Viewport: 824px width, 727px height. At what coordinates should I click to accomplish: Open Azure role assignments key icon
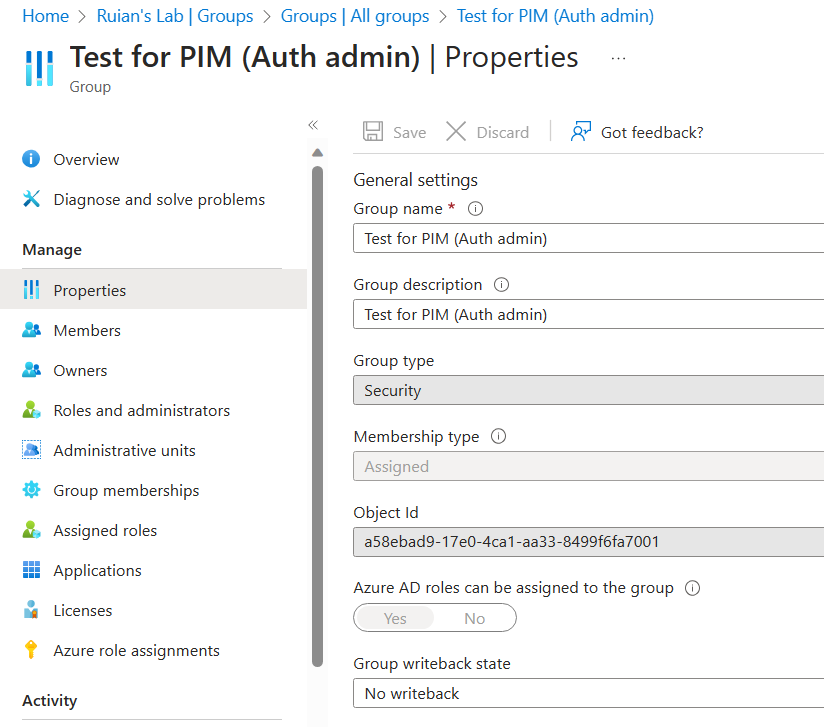[x=30, y=650]
